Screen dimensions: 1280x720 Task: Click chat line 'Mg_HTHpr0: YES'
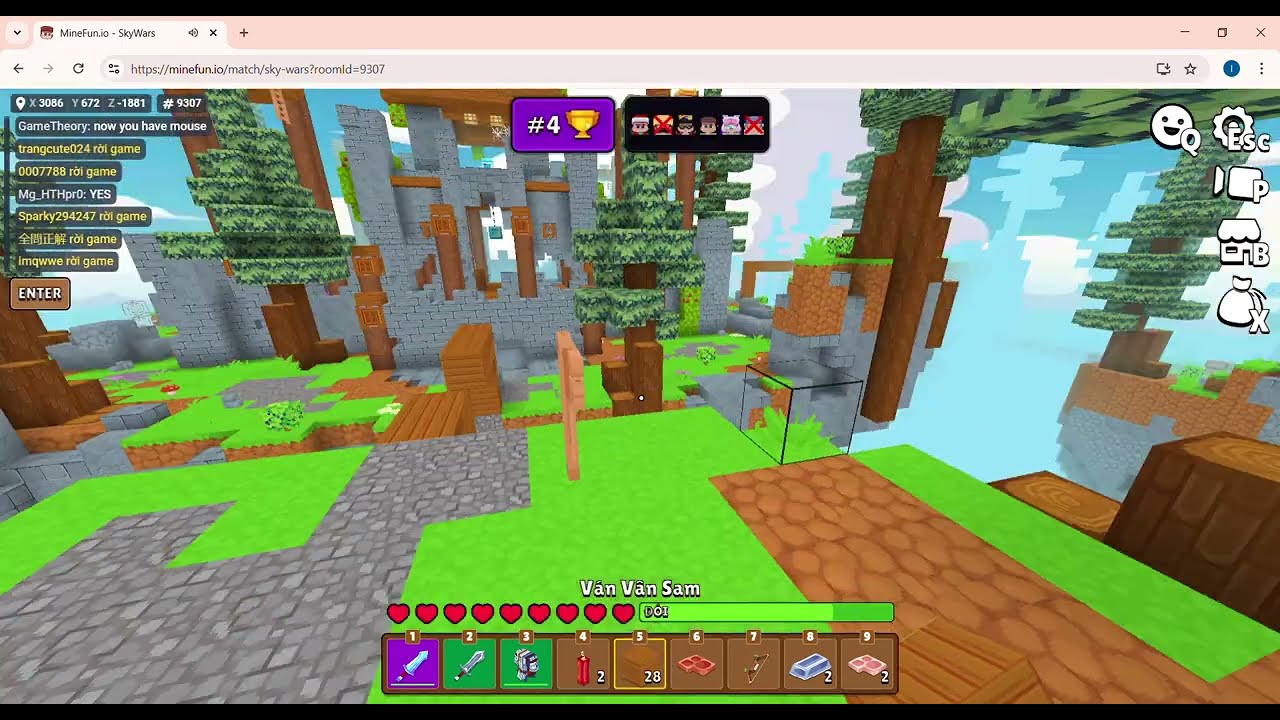pyautogui.click(x=65, y=194)
